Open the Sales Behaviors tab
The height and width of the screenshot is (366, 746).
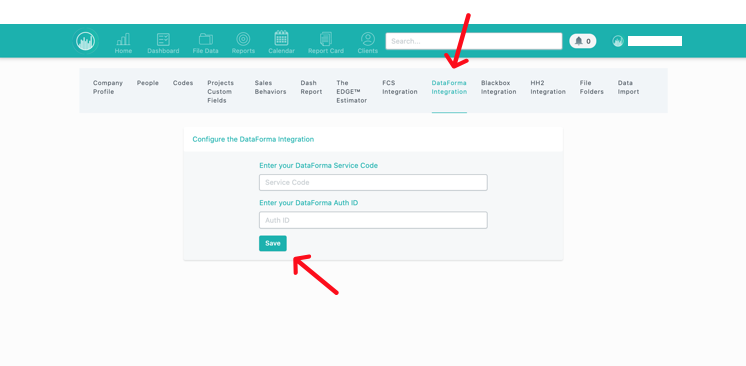pyautogui.click(x=270, y=87)
